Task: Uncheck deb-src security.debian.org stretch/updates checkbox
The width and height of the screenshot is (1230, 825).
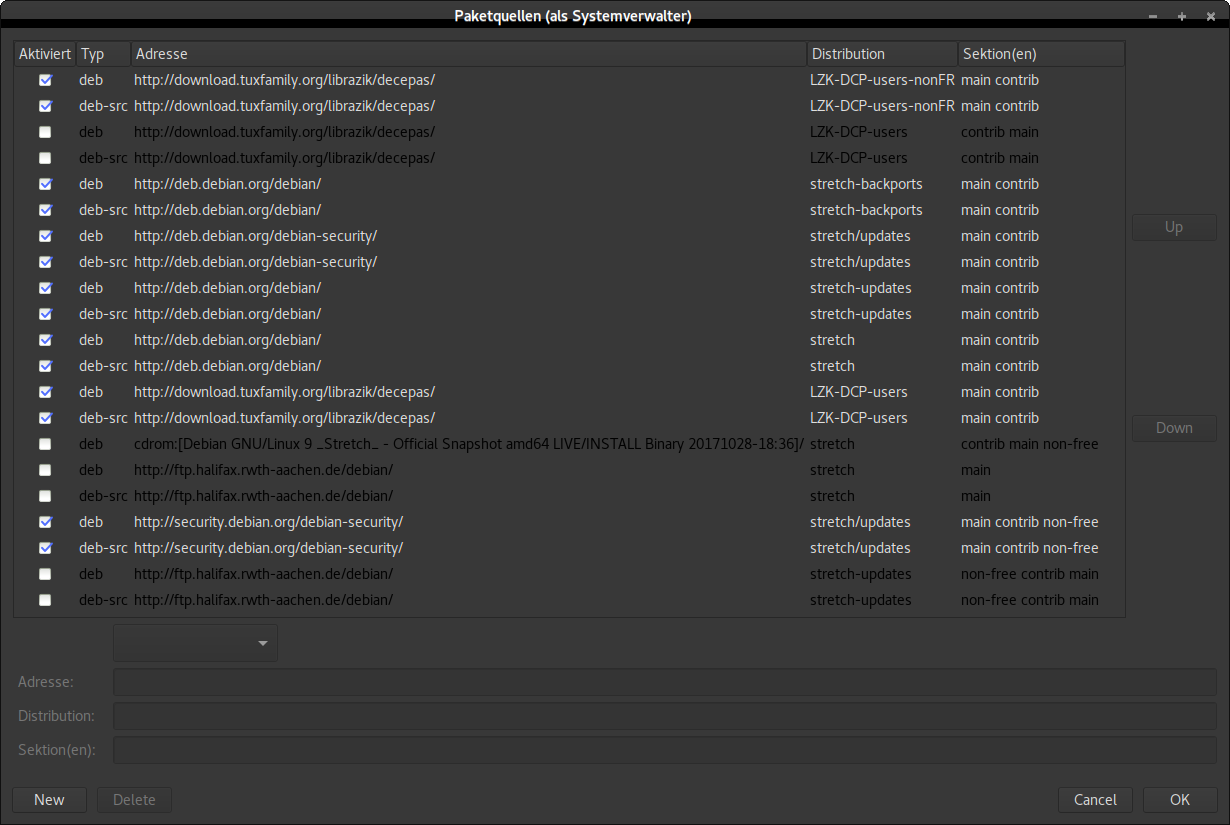Action: point(45,548)
